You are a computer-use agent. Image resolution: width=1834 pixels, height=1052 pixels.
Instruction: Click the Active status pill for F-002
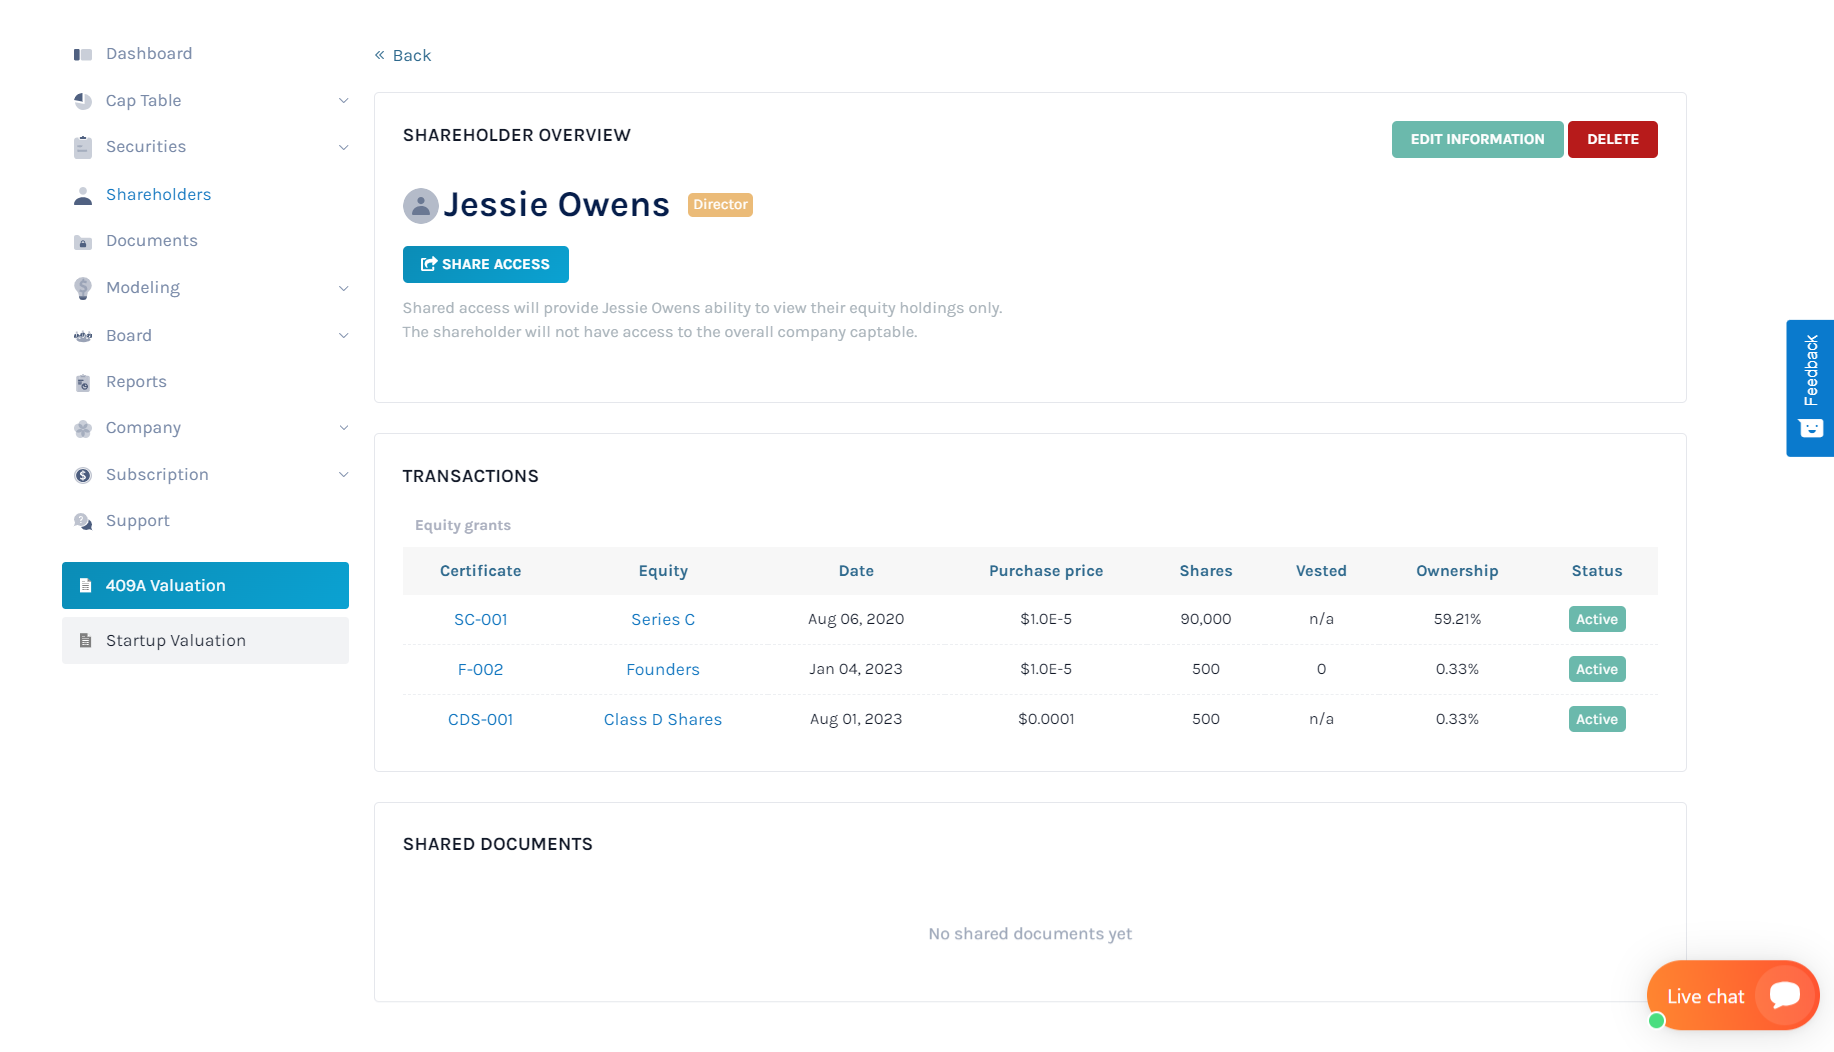(1596, 668)
